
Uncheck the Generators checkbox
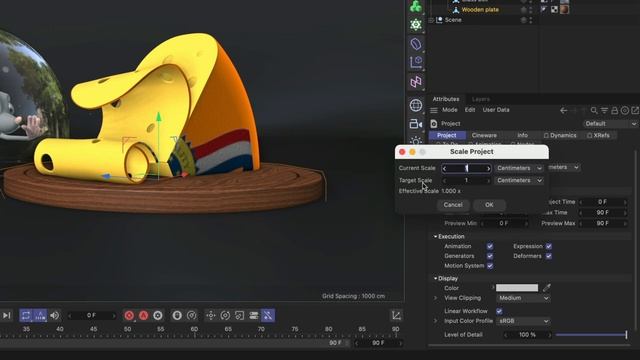coord(490,256)
